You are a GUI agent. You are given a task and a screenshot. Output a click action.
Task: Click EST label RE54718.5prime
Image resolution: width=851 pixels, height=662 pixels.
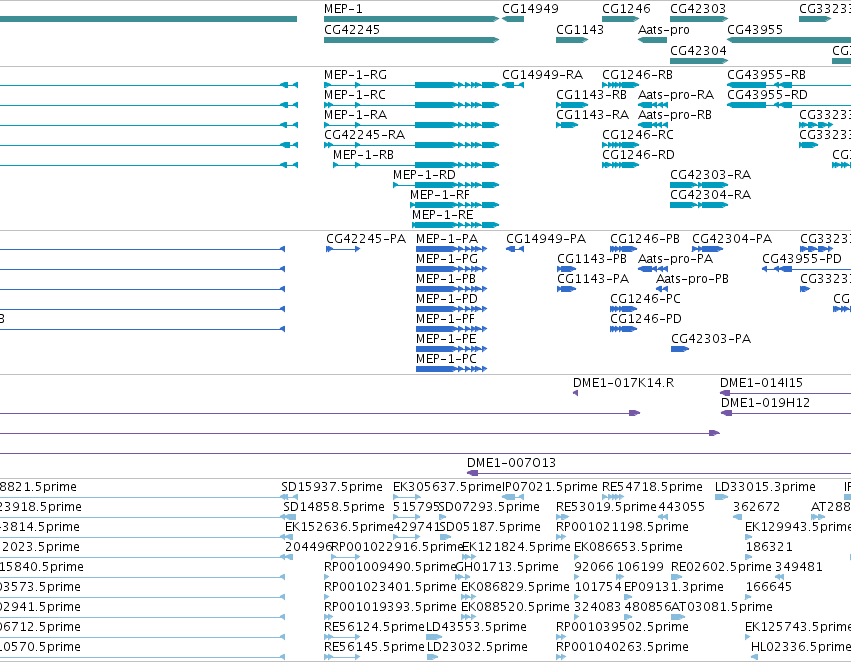(x=652, y=487)
